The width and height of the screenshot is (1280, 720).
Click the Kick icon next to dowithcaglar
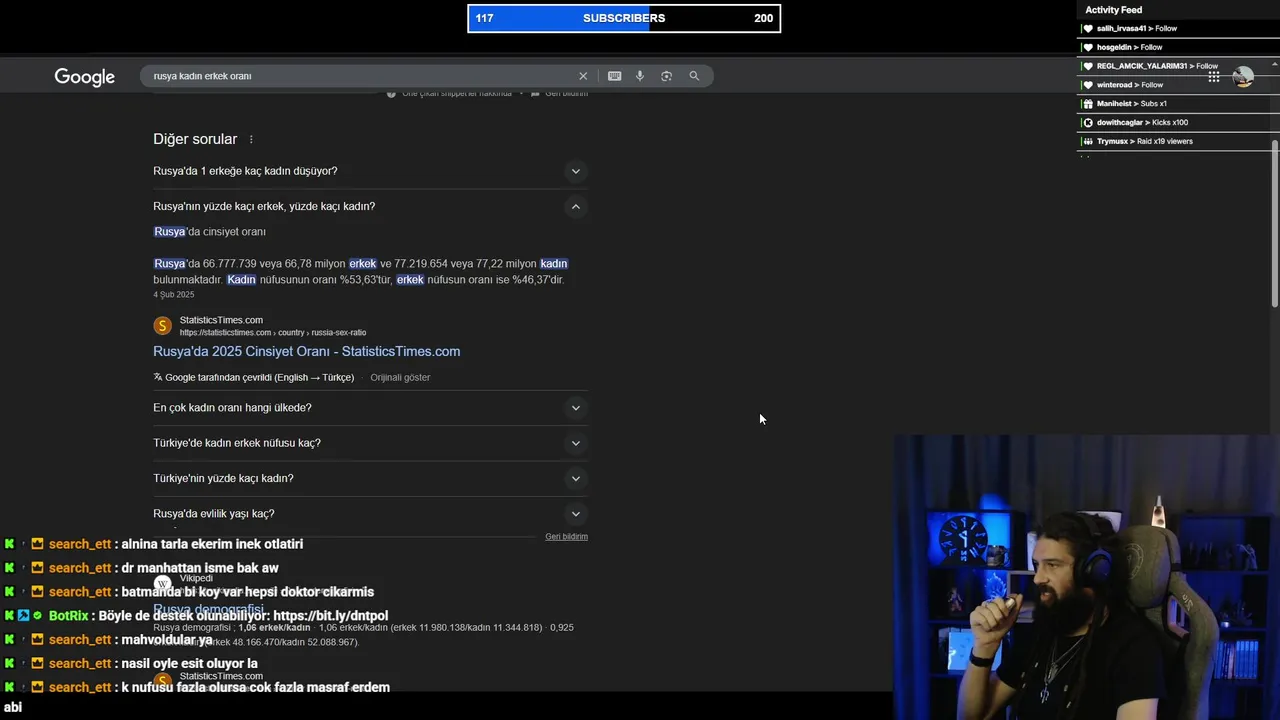tap(1088, 122)
